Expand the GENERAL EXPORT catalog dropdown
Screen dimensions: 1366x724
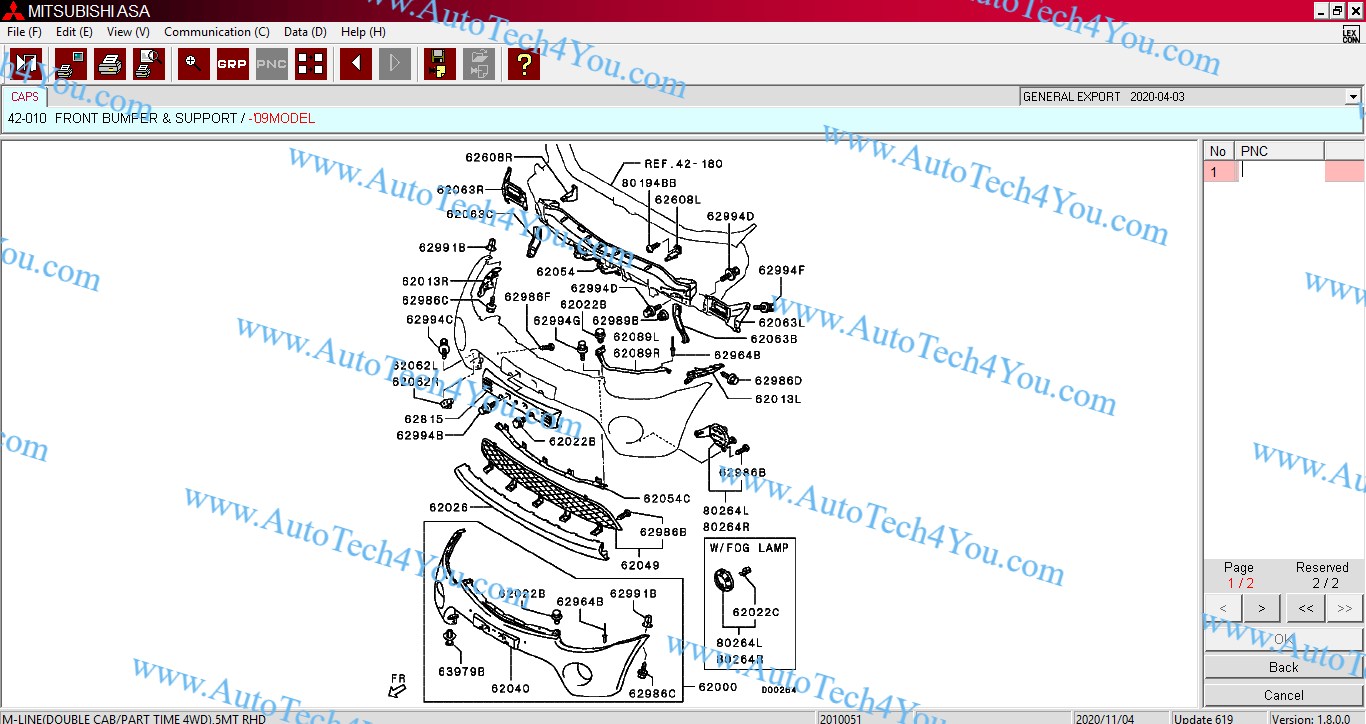[x=1352, y=97]
